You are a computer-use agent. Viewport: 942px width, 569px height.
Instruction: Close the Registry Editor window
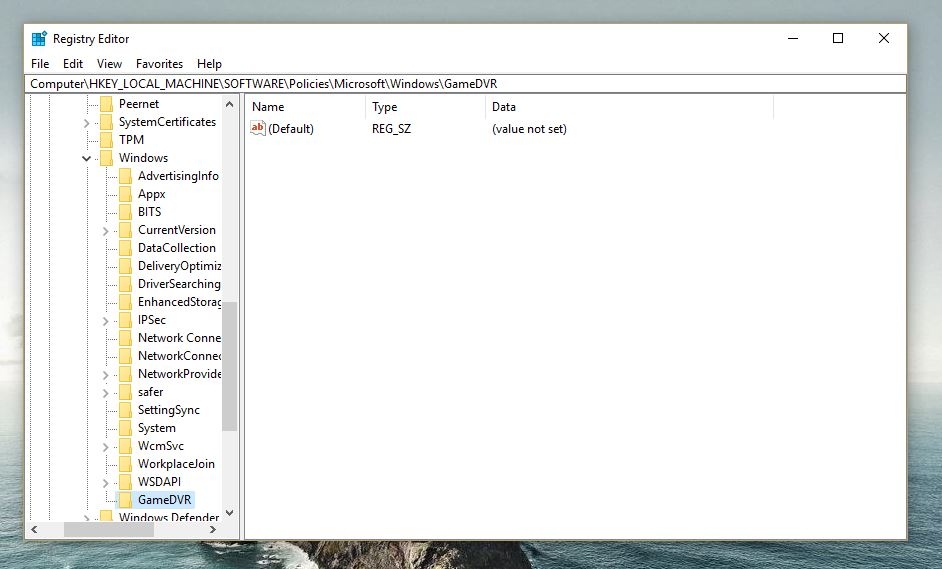(x=884, y=38)
